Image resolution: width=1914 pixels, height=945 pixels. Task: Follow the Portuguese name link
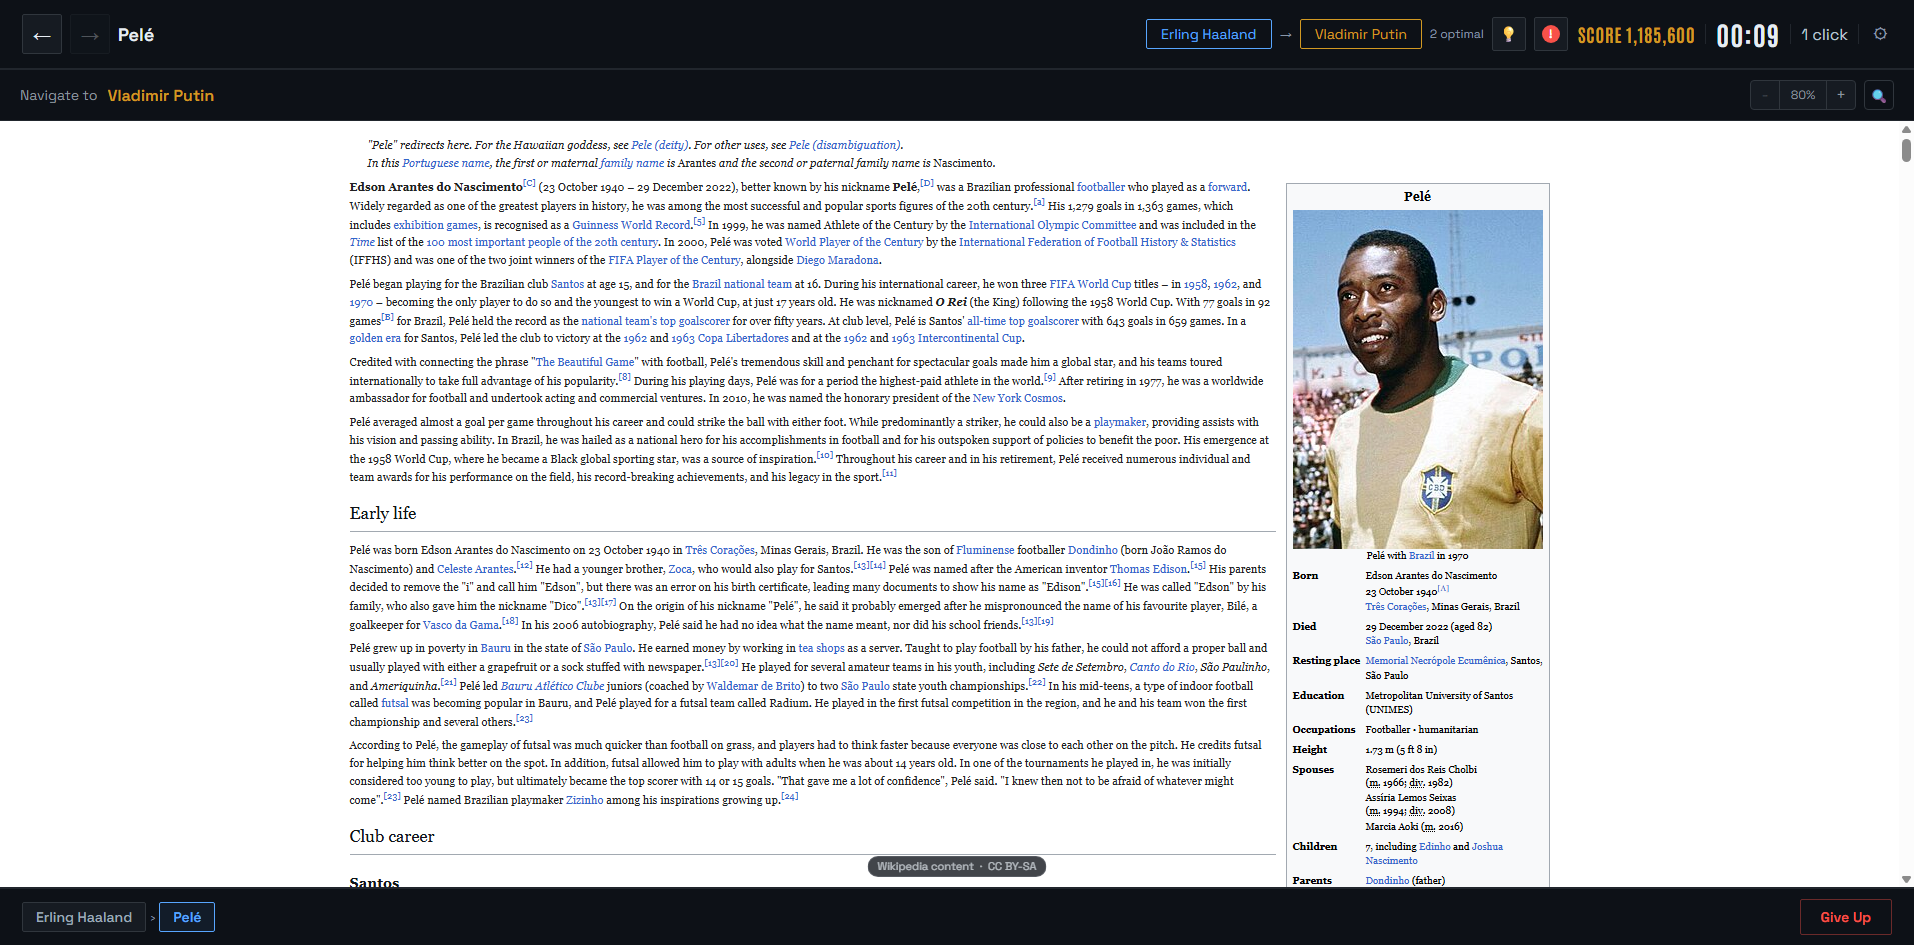(x=446, y=163)
